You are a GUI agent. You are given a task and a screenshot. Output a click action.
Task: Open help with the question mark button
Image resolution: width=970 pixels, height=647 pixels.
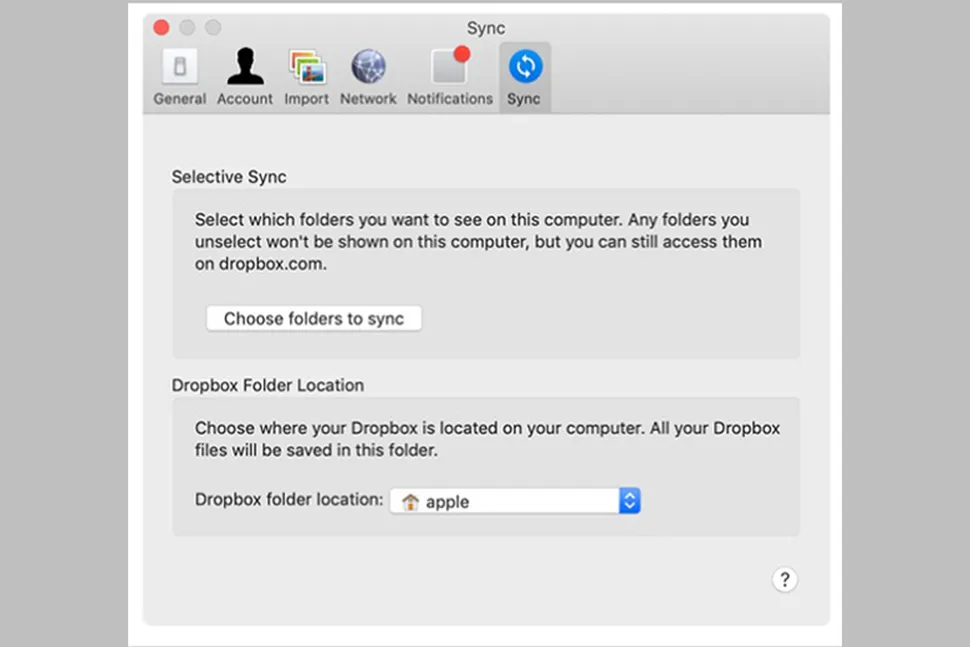click(785, 580)
